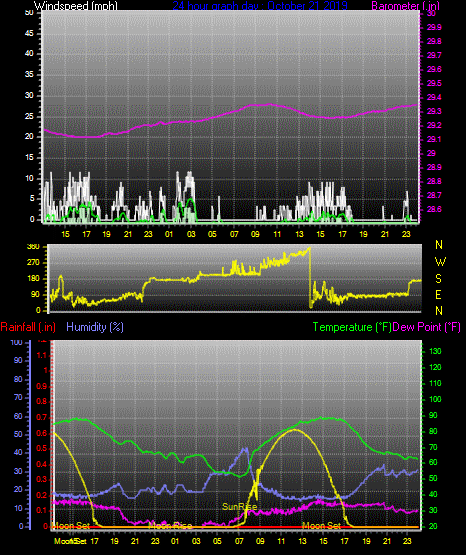Click hour 13 under the bottom graph
Image resolution: width=466 pixels, height=555 pixels.
point(302,541)
